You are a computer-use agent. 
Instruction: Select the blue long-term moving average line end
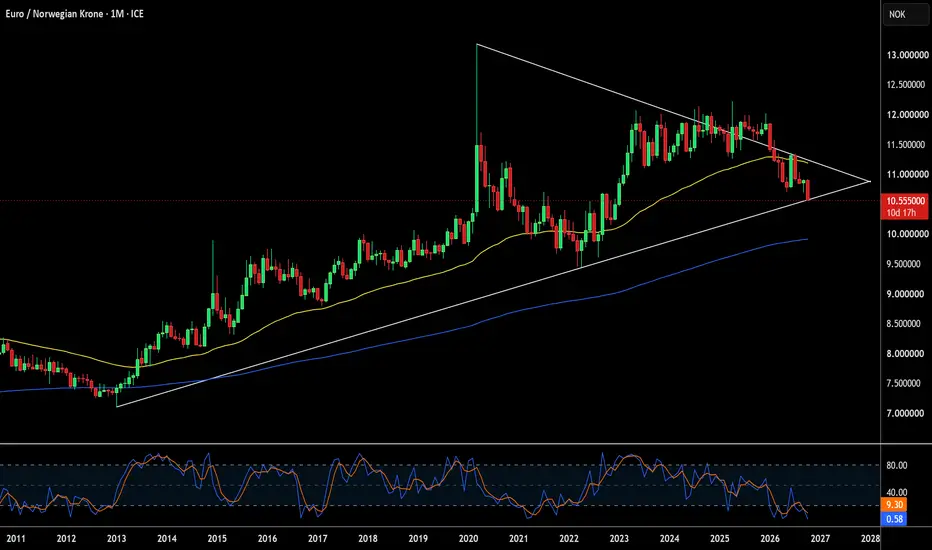pyautogui.click(x=807, y=239)
